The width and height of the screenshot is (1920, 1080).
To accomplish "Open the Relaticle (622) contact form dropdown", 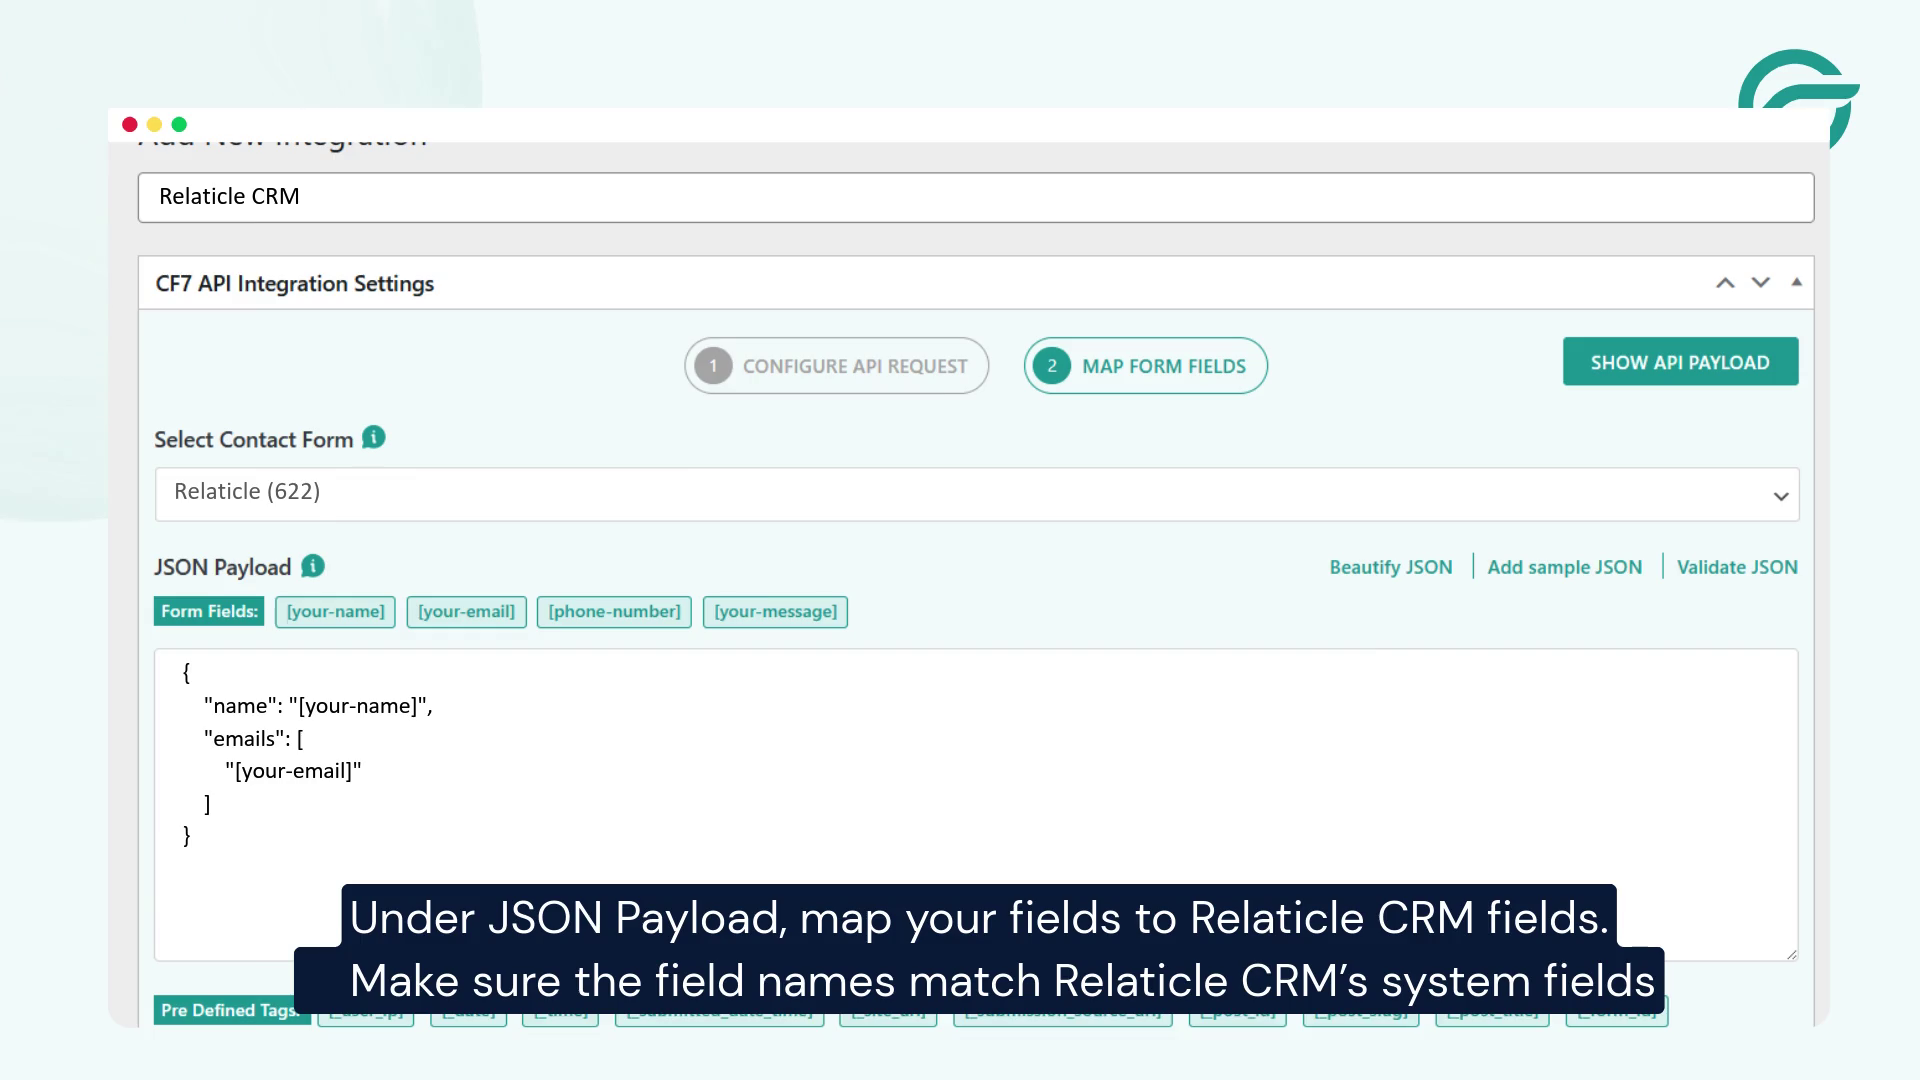I will coord(977,494).
